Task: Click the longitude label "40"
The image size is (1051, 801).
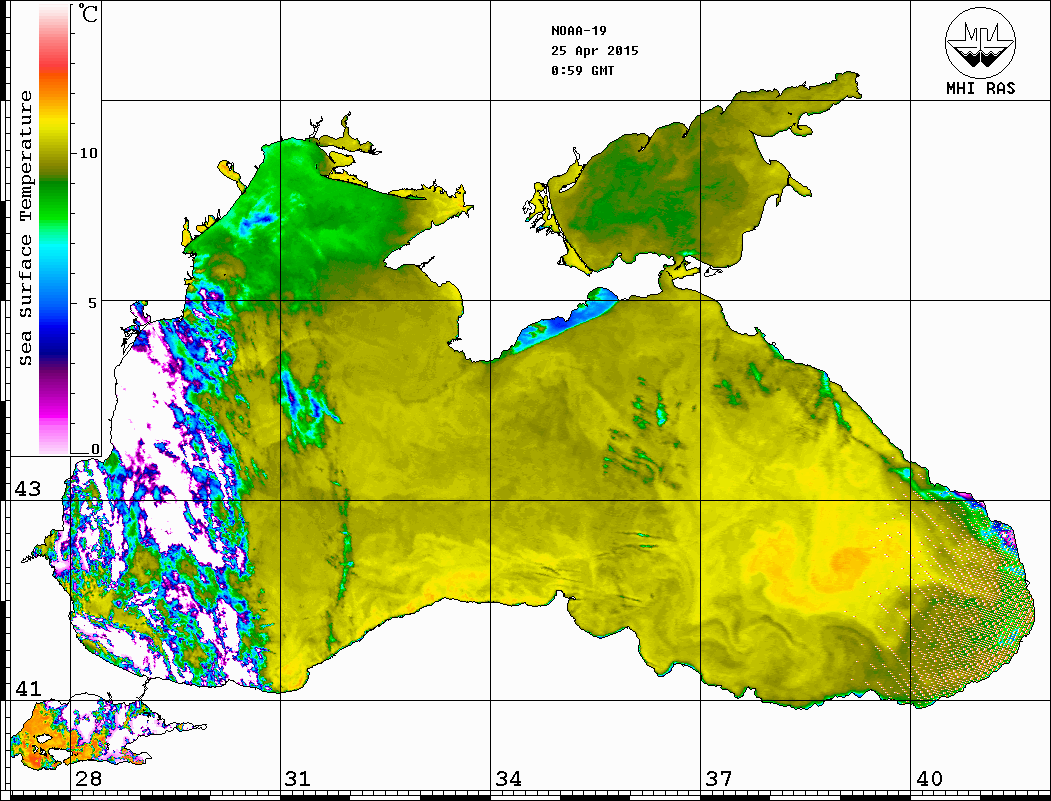Action: coord(929,778)
